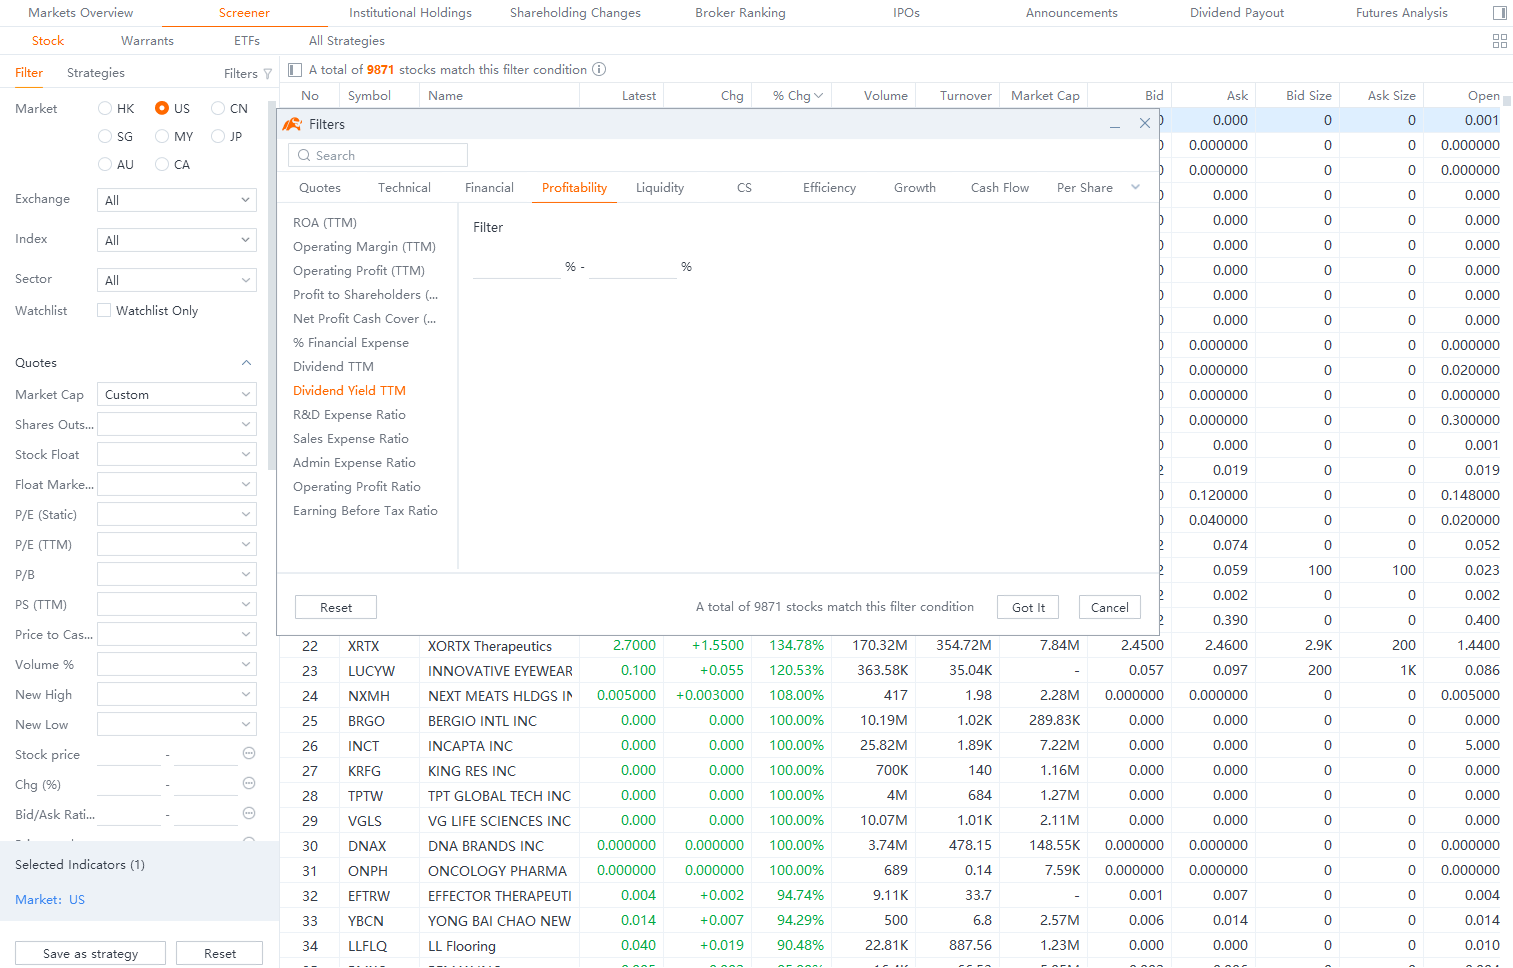
Task: Enable the Watchlist Only checkbox
Action: (x=104, y=310)
